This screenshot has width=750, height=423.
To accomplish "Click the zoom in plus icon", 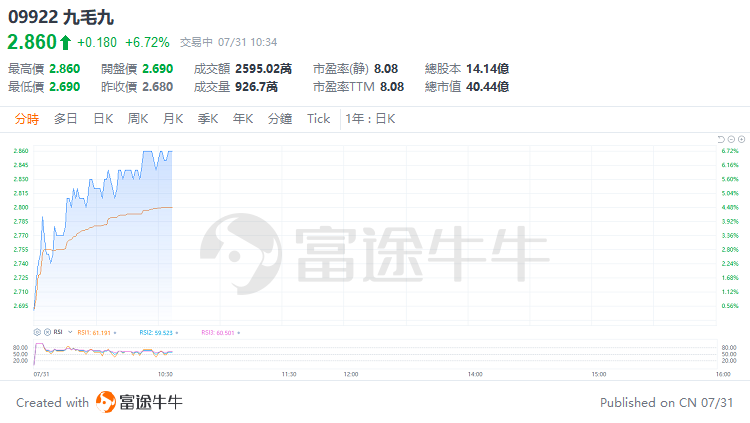I will (x=741, y=139).
